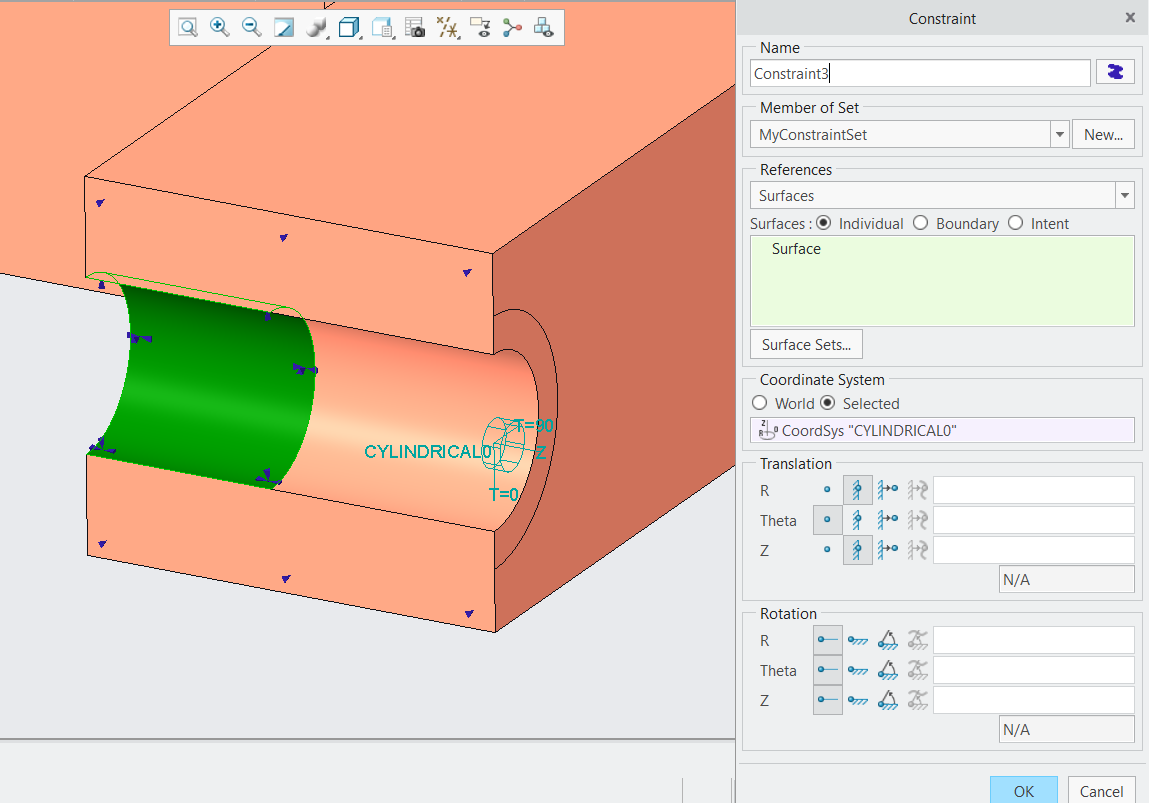This screenshot has width=1149, height=803.
Task: Select the Zoom In magnifier tool
Action: [220, 27]
